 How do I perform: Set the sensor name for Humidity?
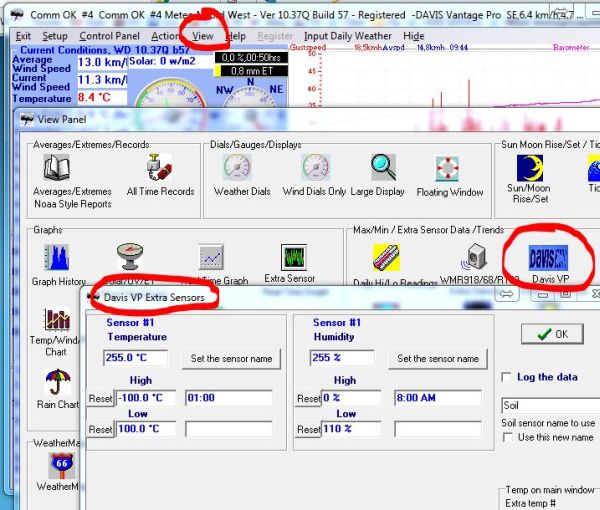(x=438, y=358)
